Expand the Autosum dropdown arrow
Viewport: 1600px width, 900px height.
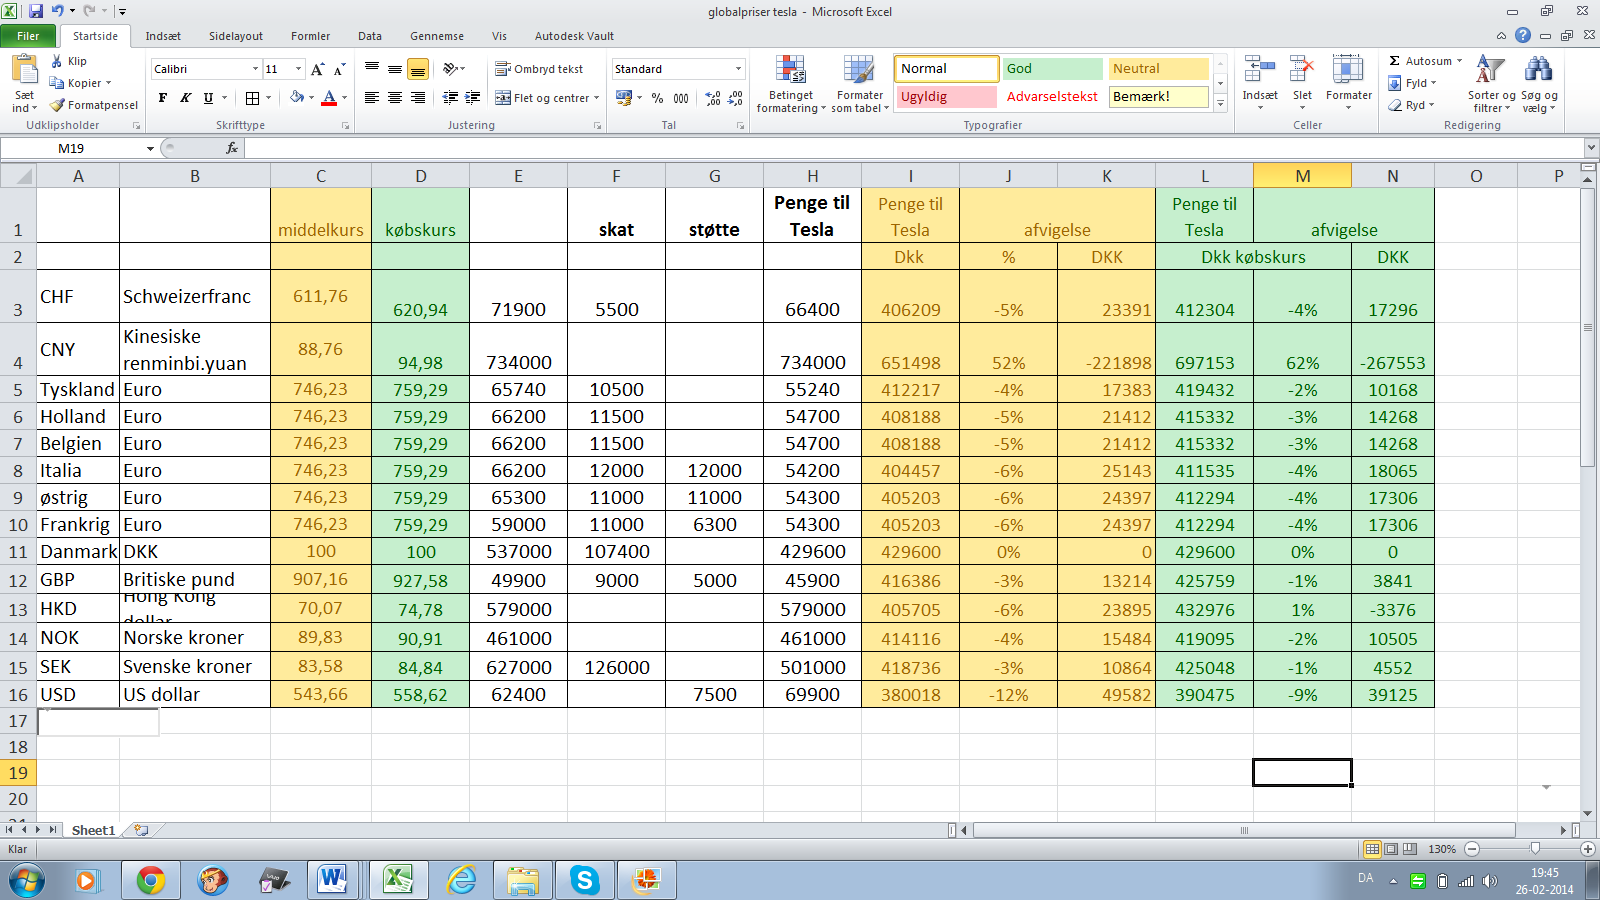click(1459, 61)
